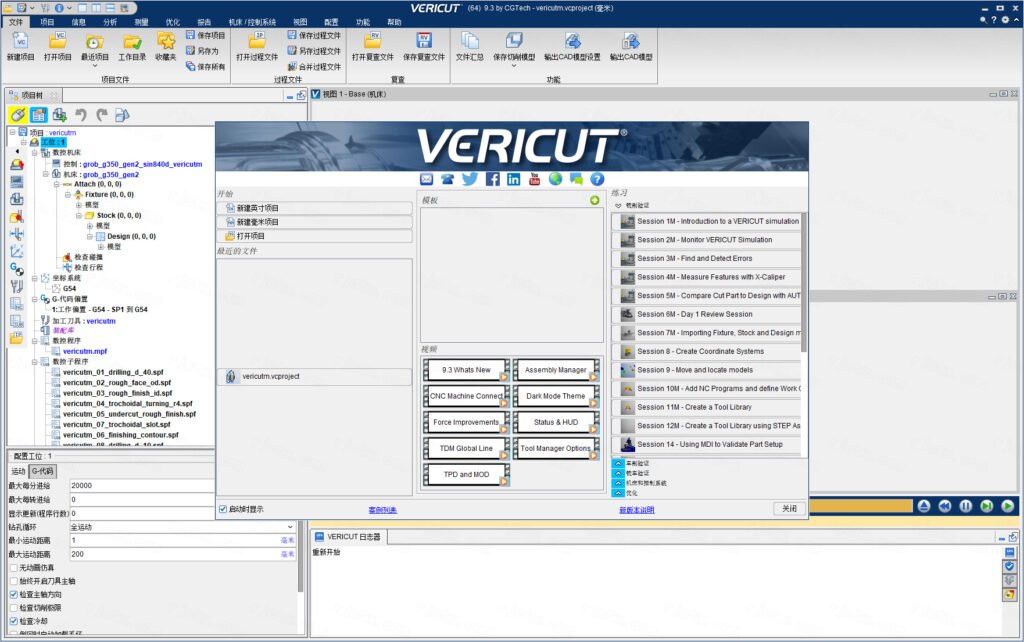Click 合并过程文件 in ribbon

click(x=314, y=67)
